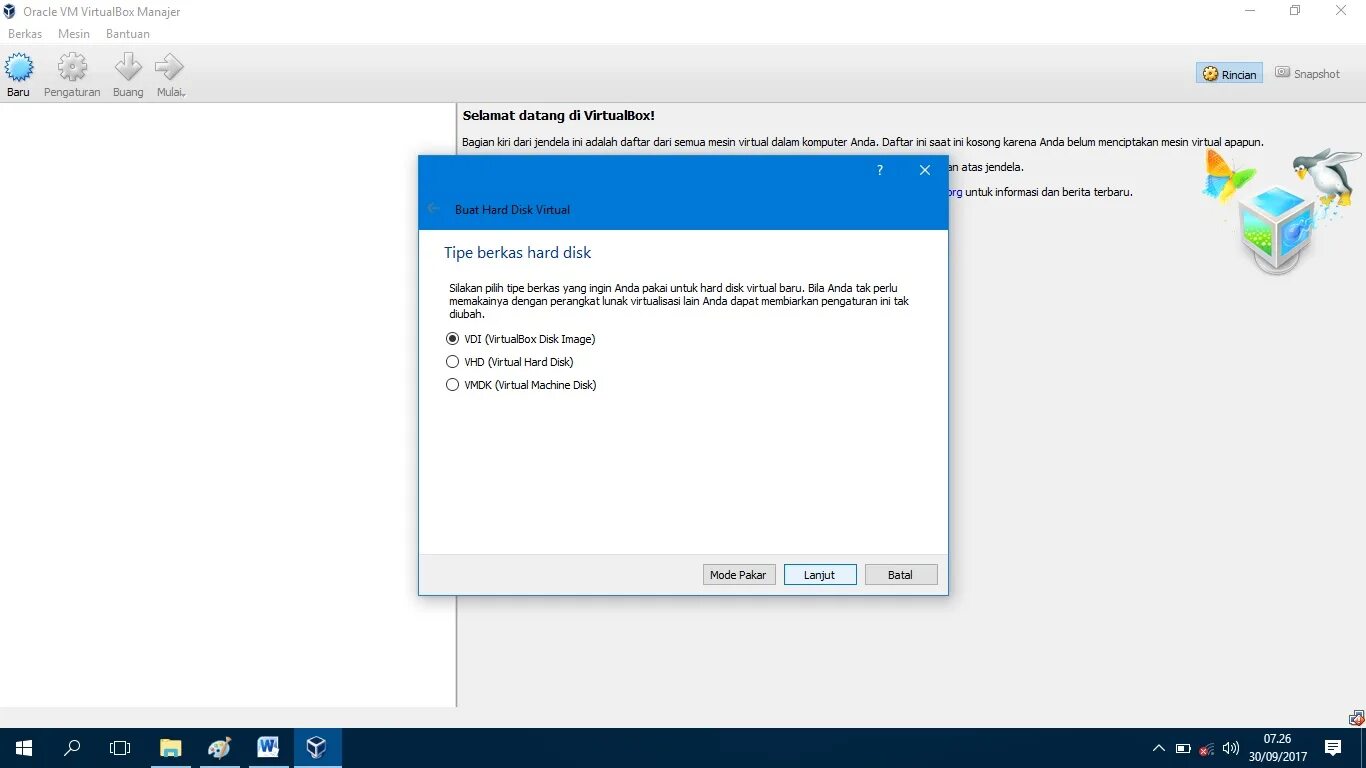
Task: Open the Berkas menu
Action: point(25,34)
